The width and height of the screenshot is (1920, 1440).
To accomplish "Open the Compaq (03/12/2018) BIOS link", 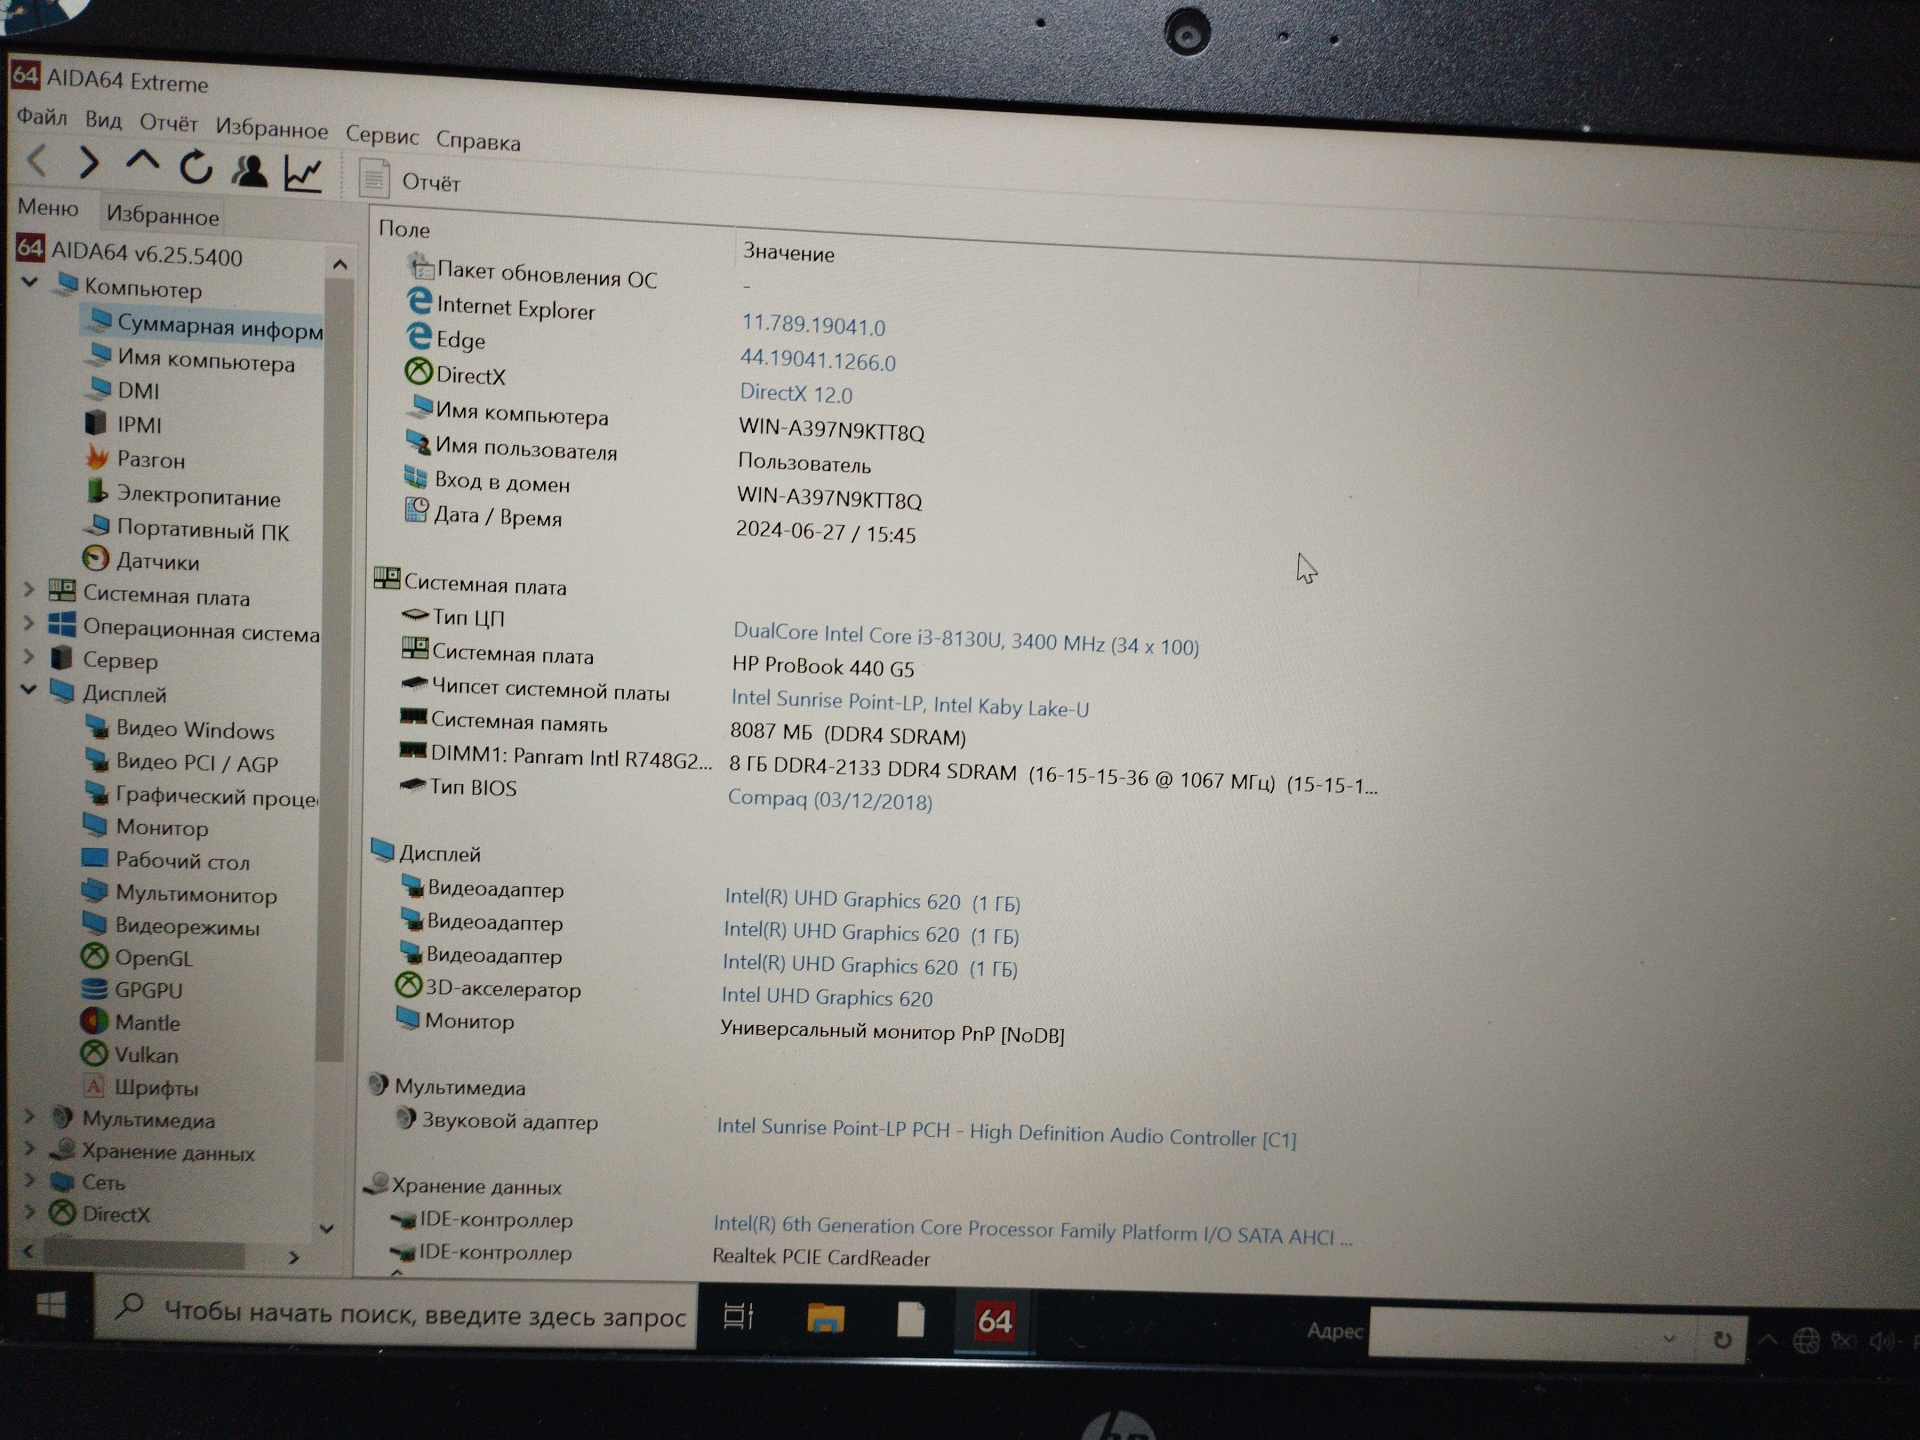I will (830, 799).
